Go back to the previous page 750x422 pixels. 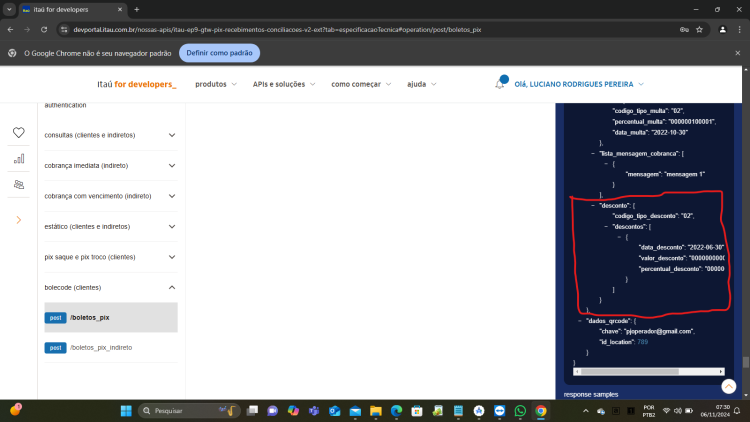tap(11, 30)
